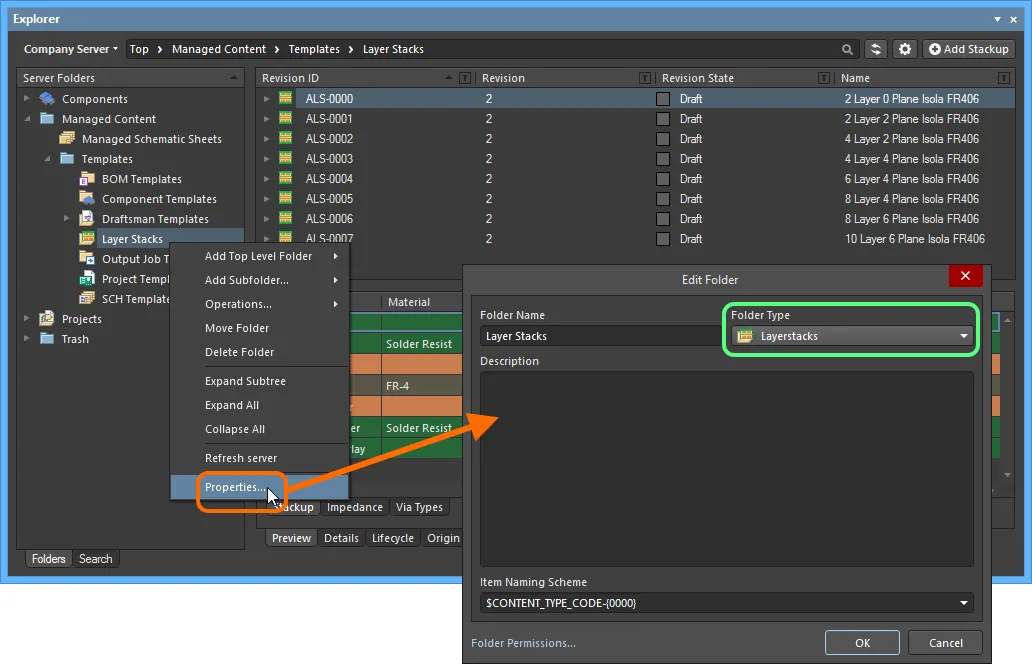Click the Managed Content folder icon
The height and width of the screenshot is (664, 1032).
[x=47, y=118]
